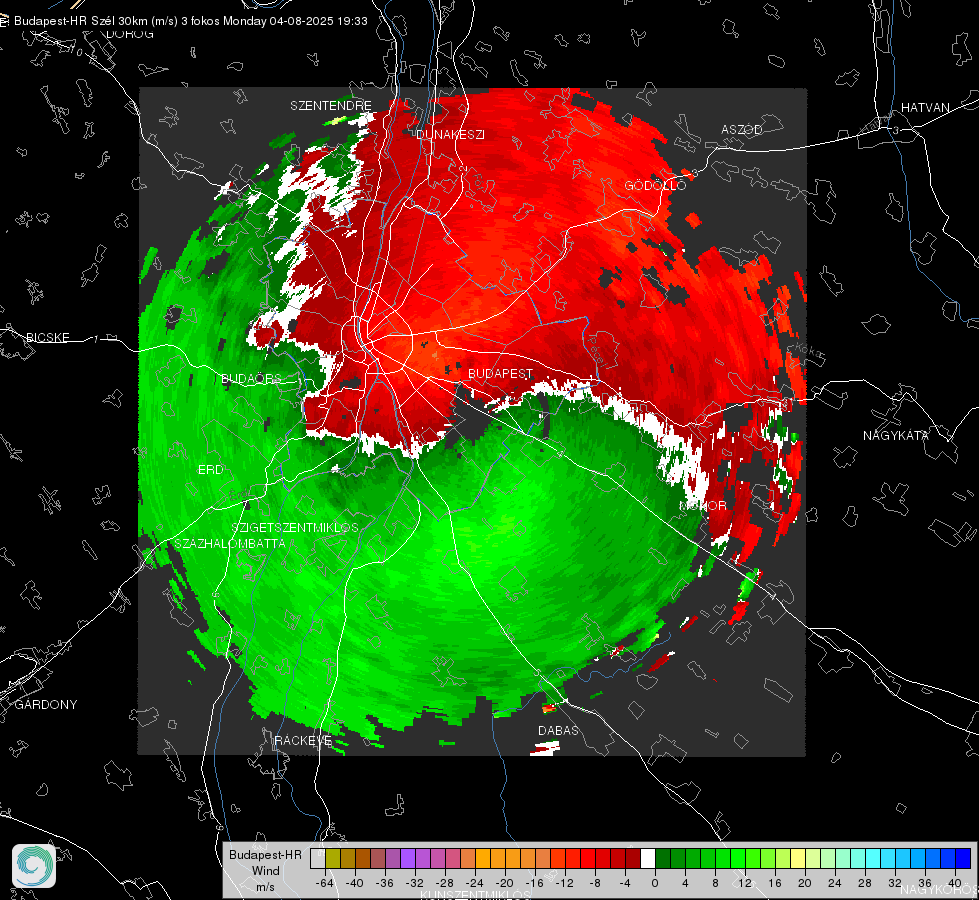The width and height of the screenshot is (979, 900).
Task: Click the ASZOD city label
Action: pos(742,129)
